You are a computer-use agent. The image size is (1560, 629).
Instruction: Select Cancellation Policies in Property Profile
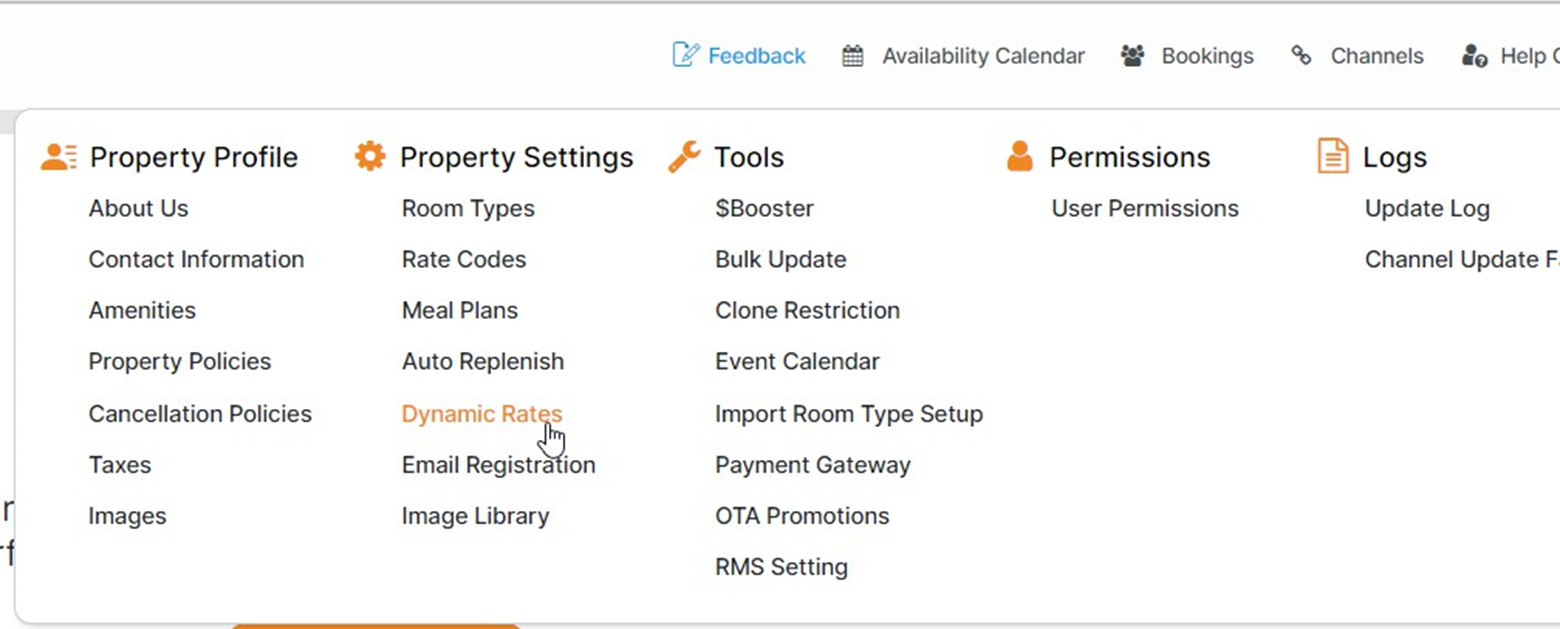200,414
